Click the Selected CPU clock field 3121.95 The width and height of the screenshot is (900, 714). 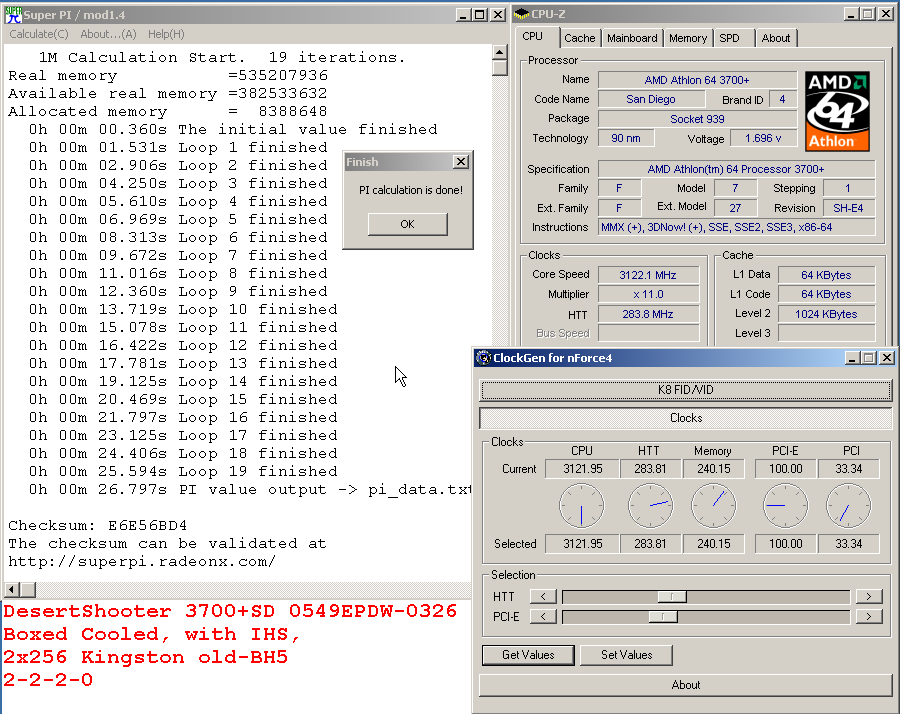coord(582,544)
